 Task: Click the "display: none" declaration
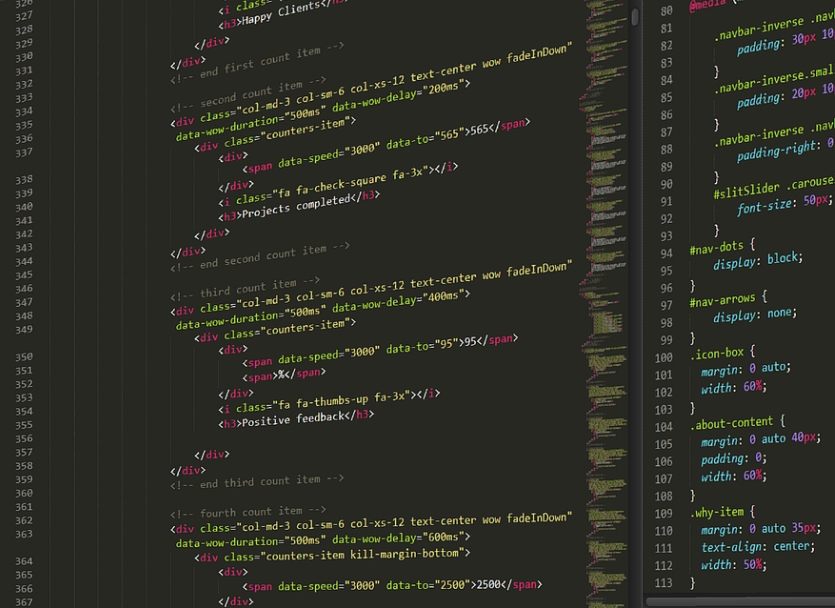pyautogui.click(x=754, y=314)
